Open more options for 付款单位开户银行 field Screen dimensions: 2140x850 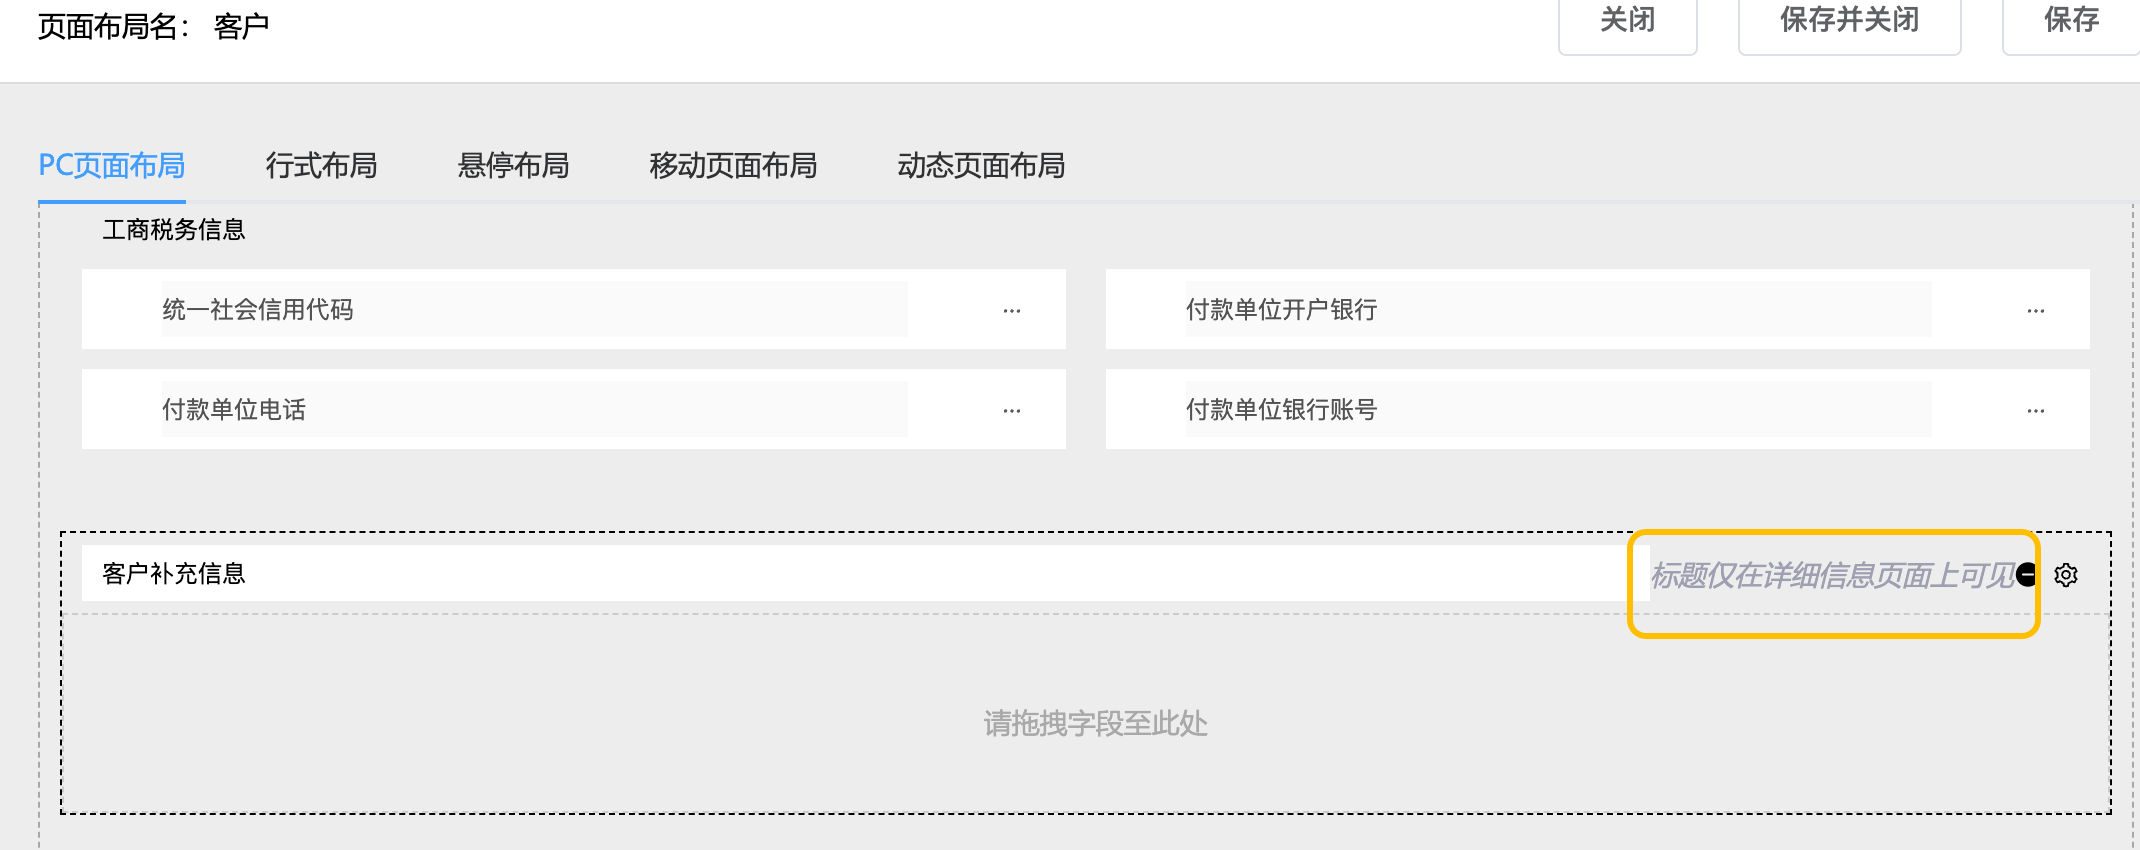2035,310
